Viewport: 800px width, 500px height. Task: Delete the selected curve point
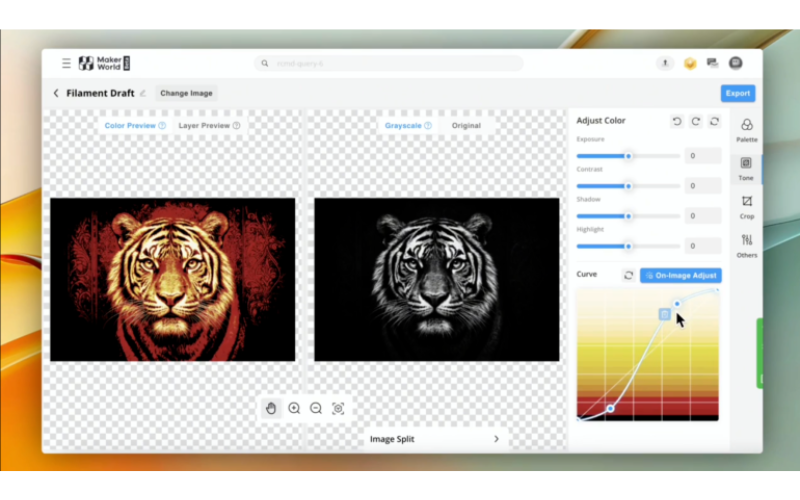coord(664,314)
